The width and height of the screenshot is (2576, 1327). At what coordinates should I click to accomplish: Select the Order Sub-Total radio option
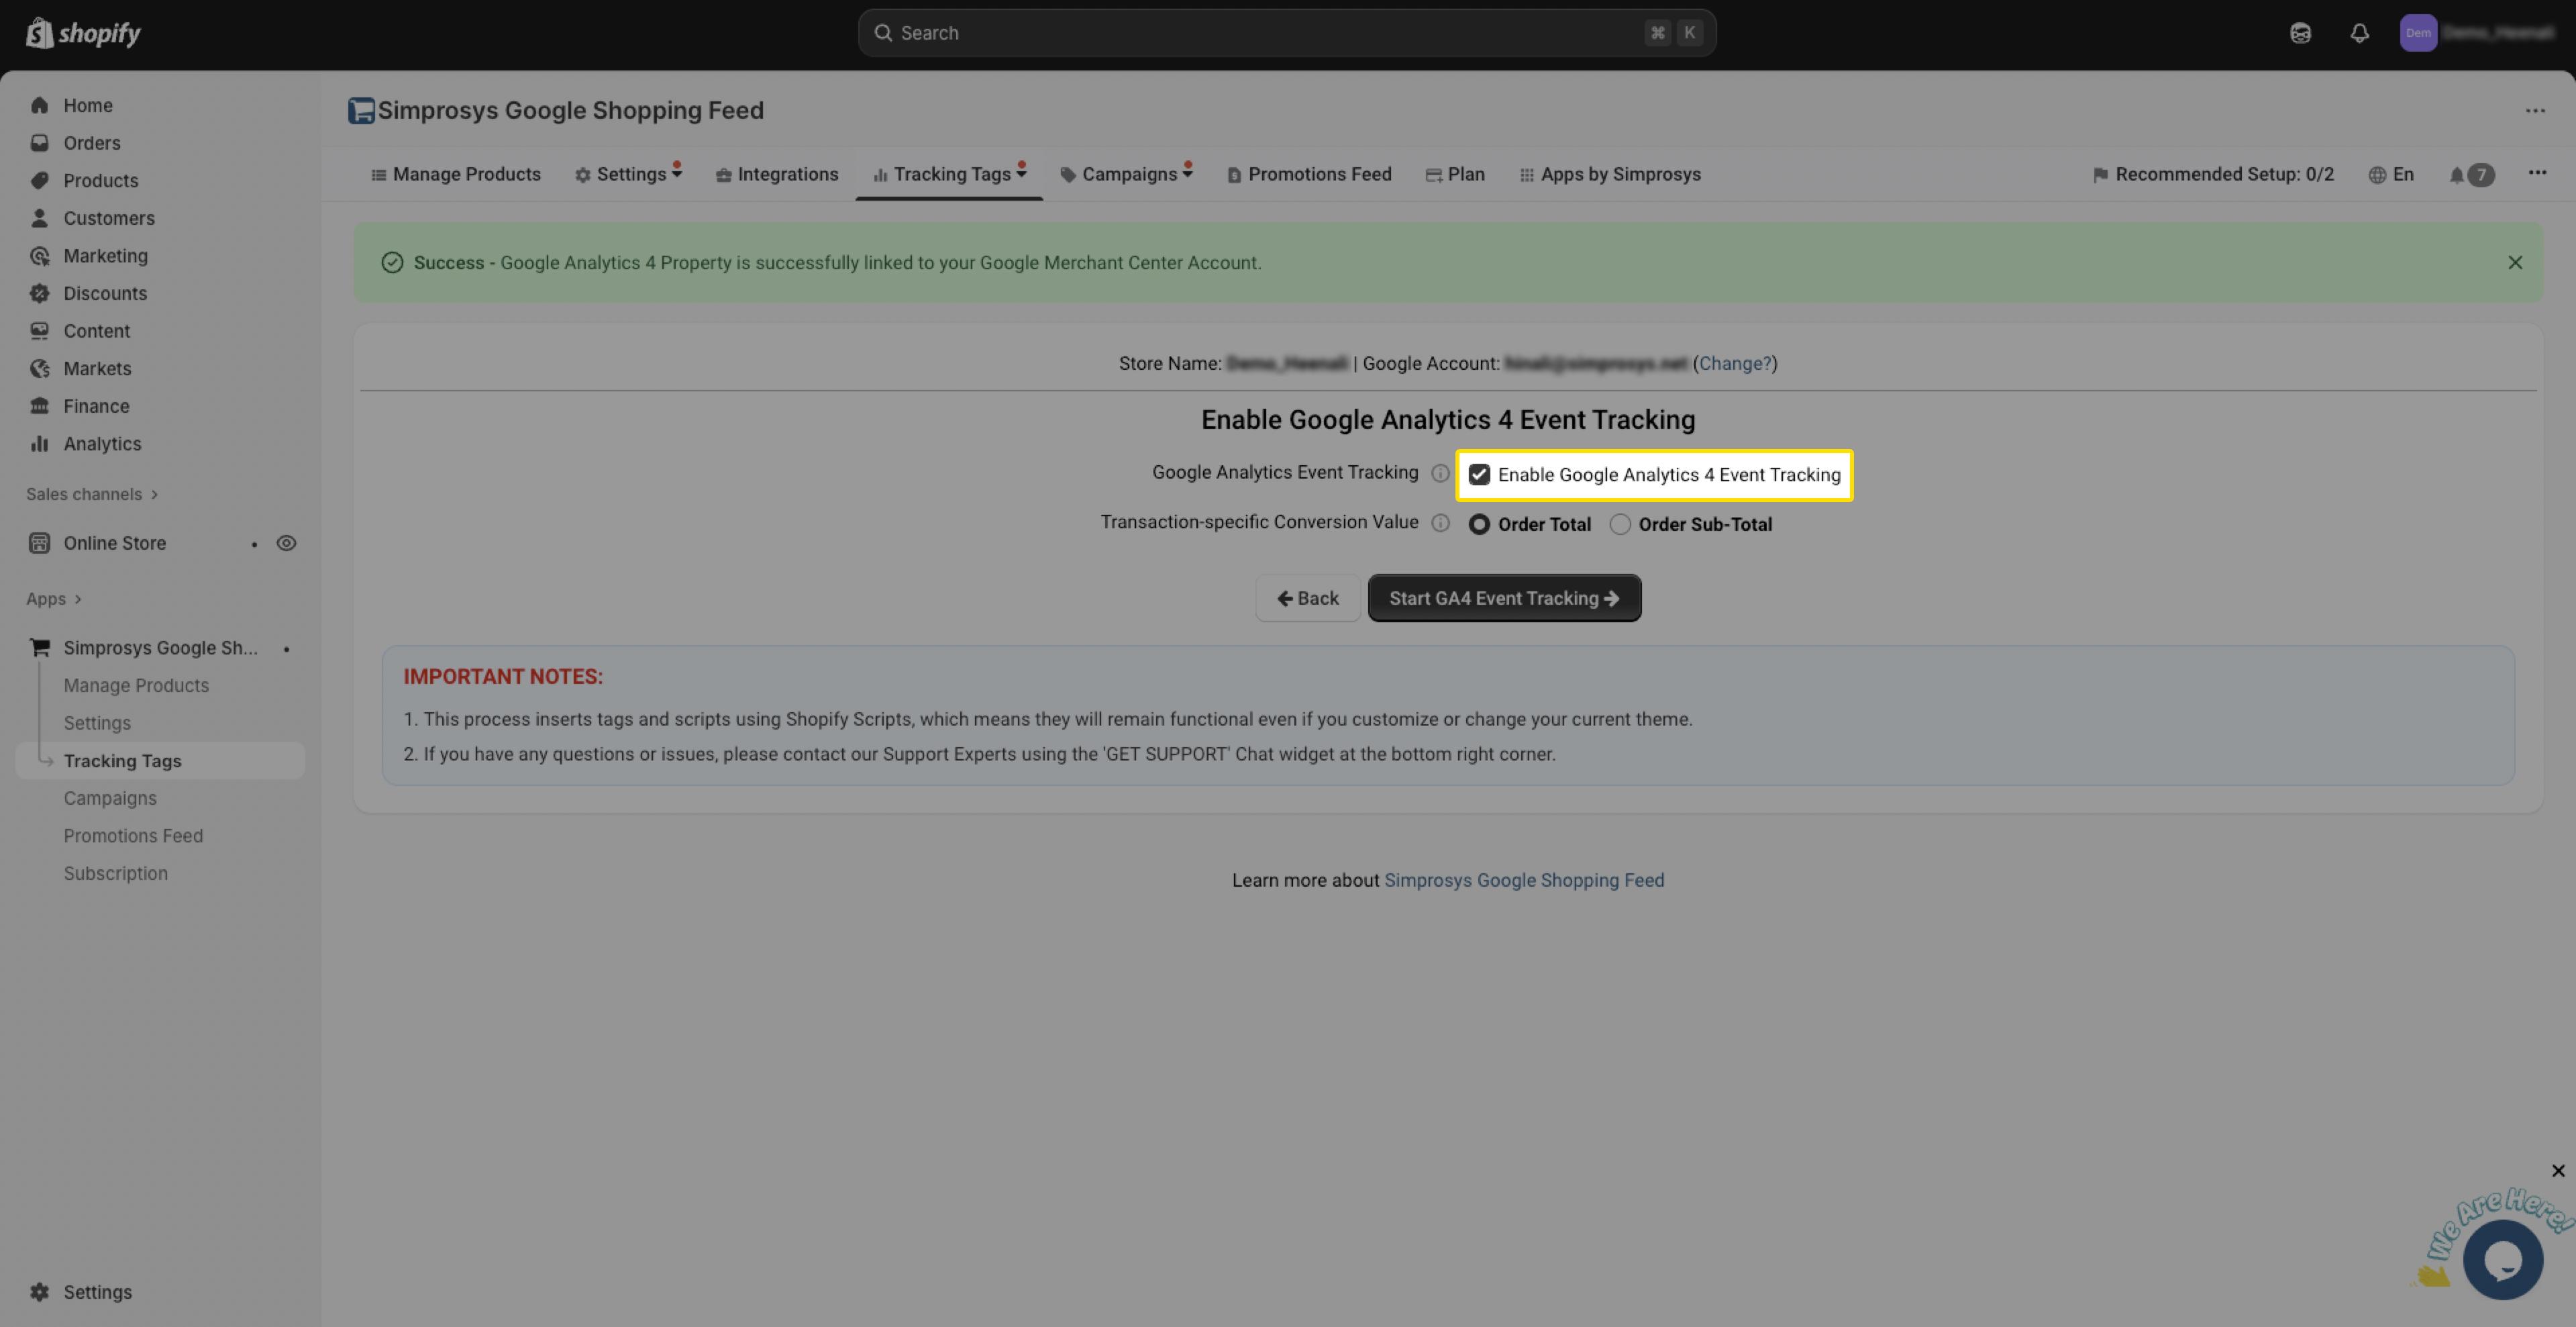(1620, 524)
